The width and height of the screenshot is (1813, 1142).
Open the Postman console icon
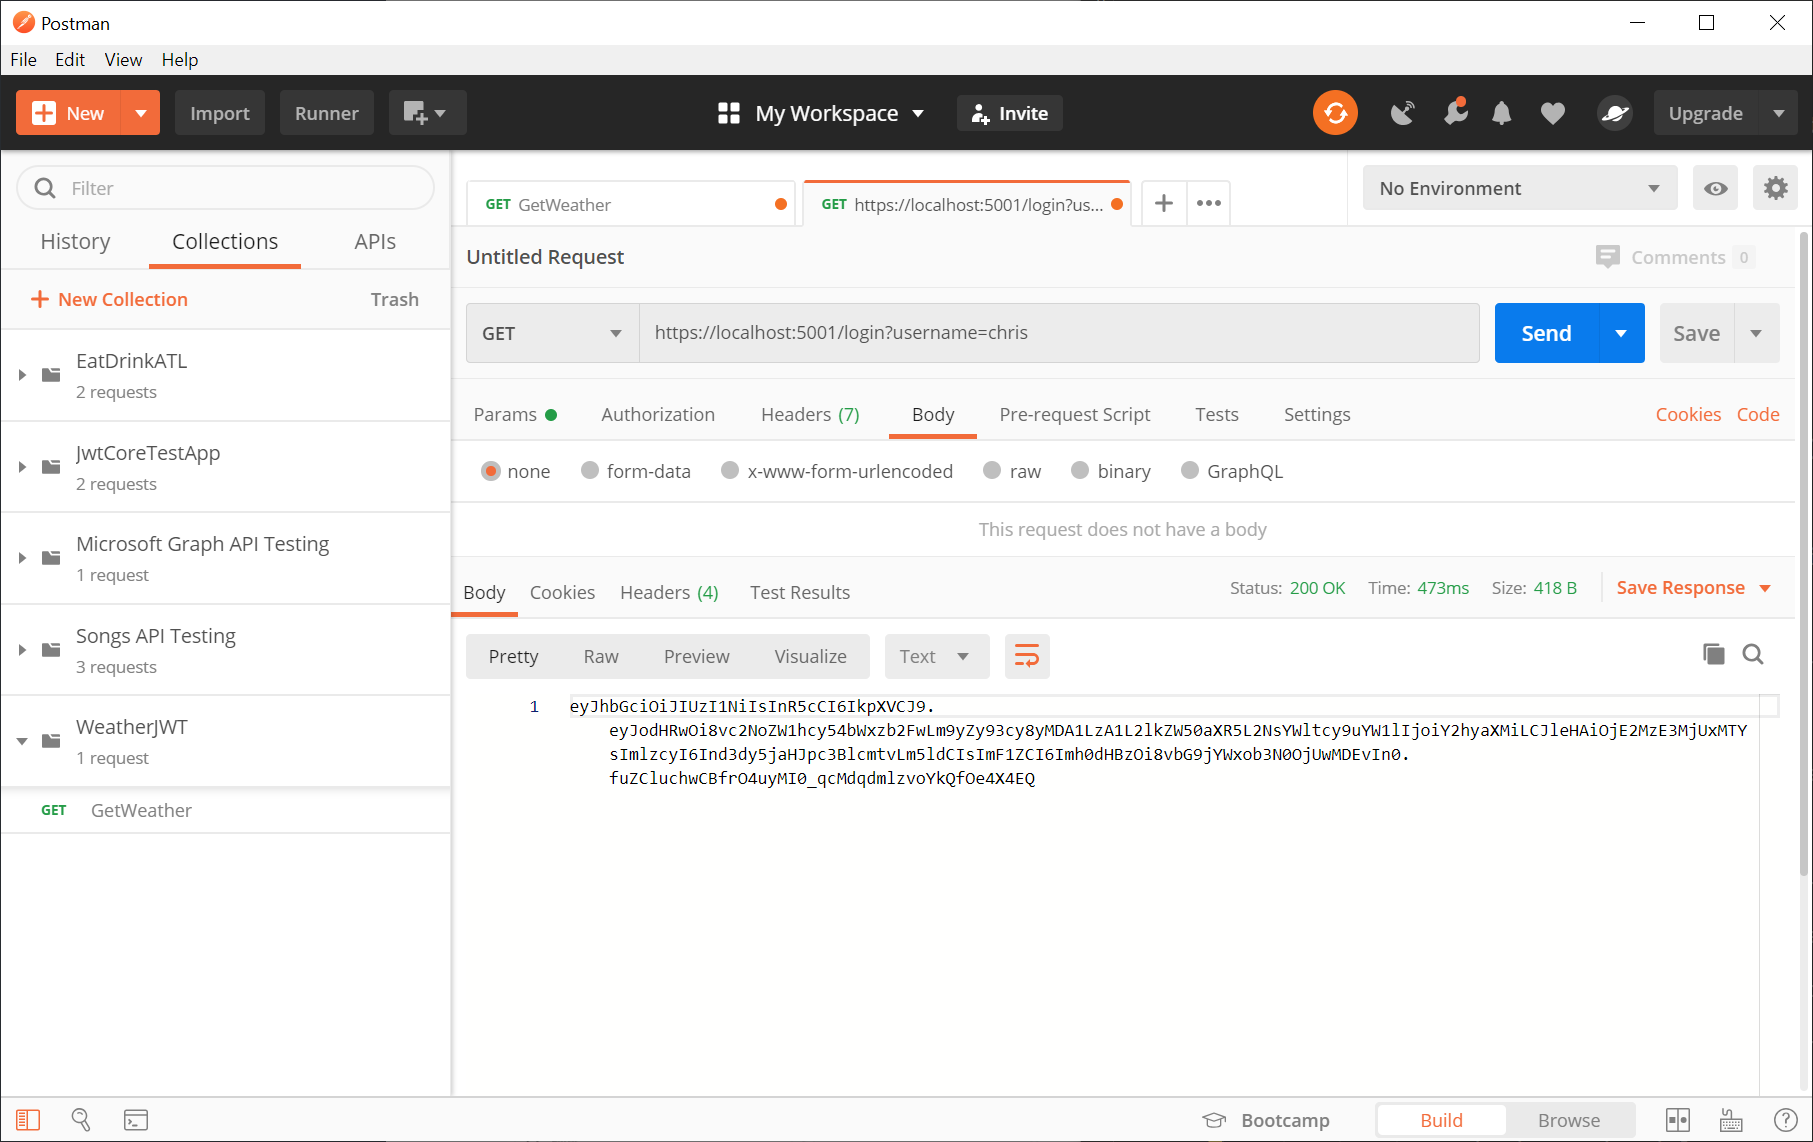point(136,1120)
